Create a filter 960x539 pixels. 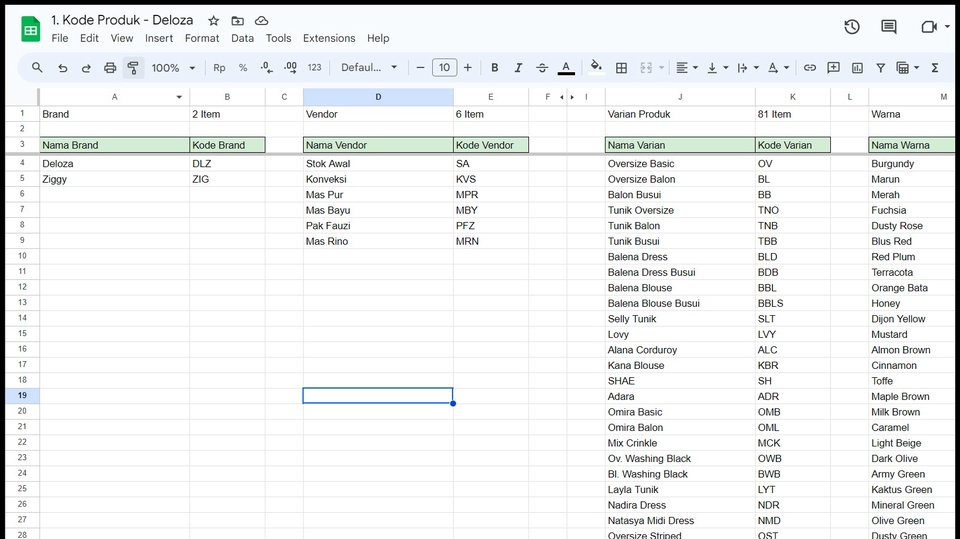tap(880, 67)
